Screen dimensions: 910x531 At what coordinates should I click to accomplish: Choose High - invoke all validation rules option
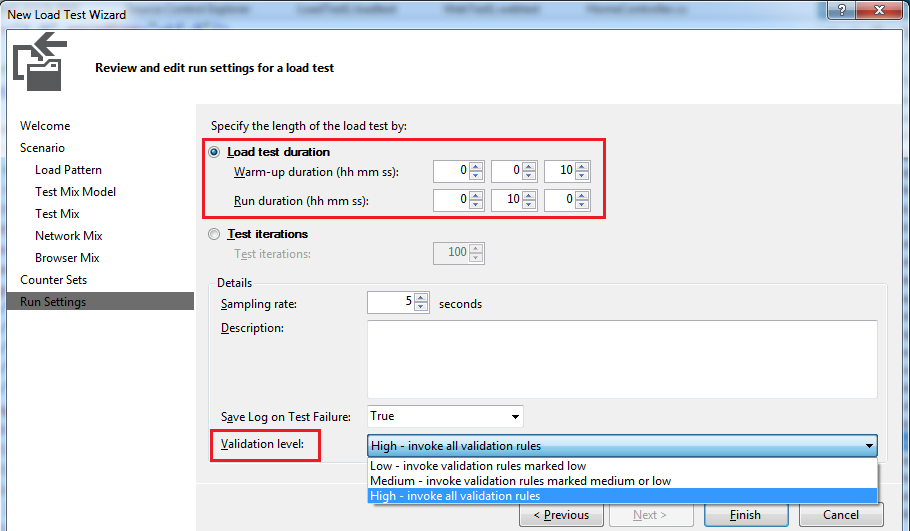(622, 496)
